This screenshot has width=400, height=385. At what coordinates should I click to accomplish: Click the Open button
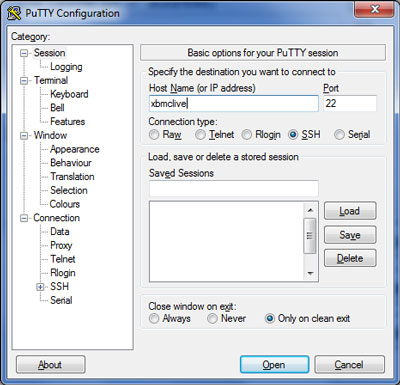(x=274, y=365)
